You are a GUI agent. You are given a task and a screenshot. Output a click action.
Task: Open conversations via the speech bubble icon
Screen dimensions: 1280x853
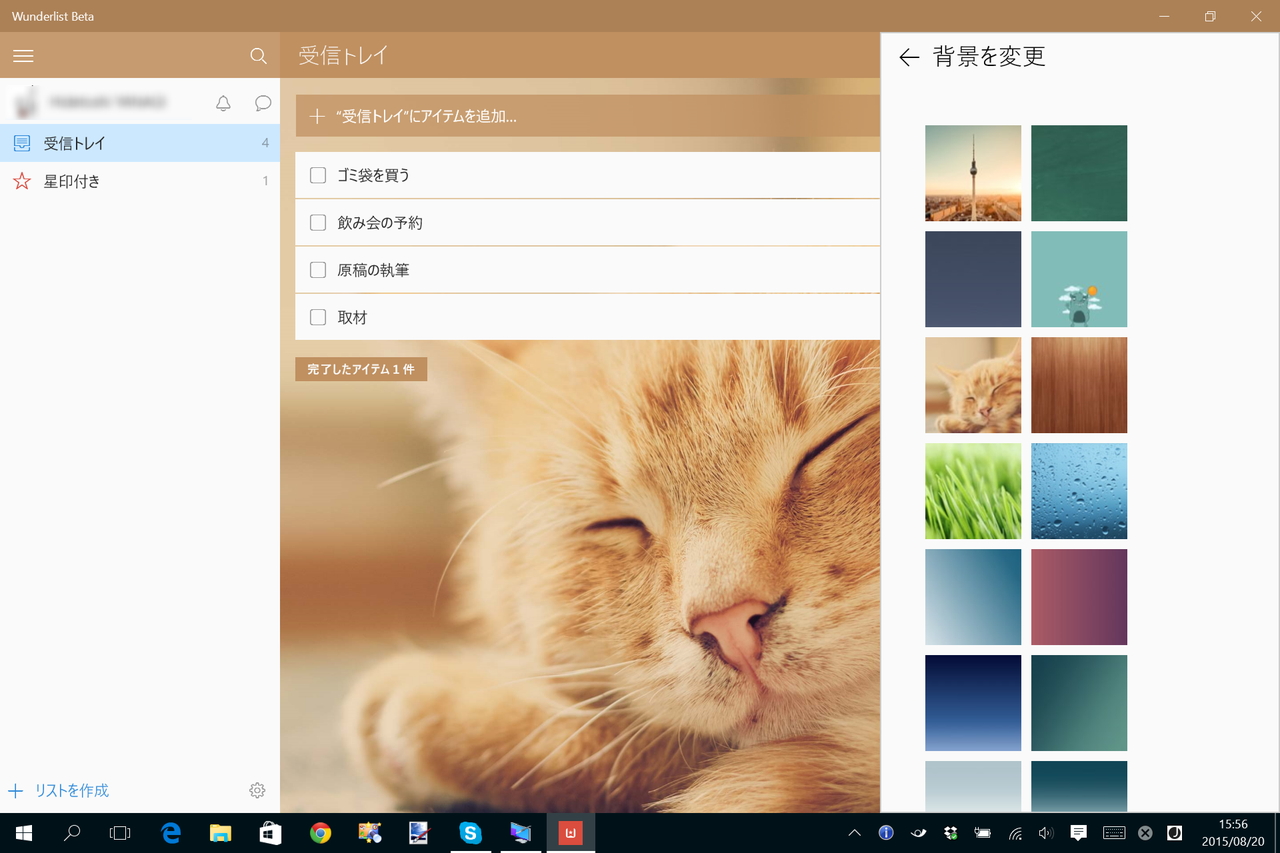click(x=263, y=102)
